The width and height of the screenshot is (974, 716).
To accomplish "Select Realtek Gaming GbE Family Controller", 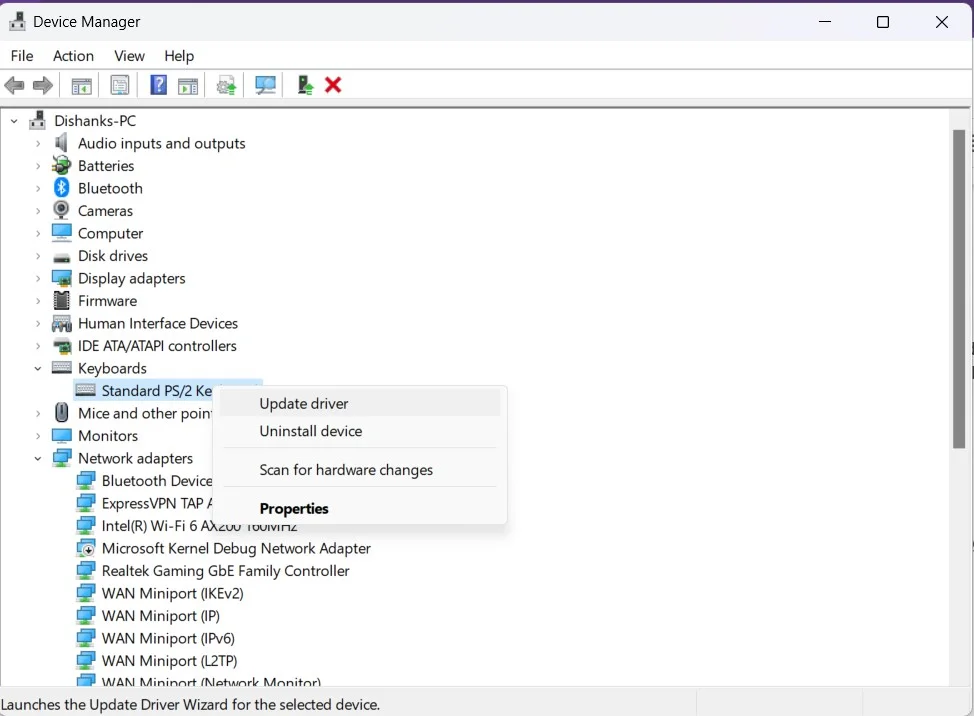I will pos(225,571).
